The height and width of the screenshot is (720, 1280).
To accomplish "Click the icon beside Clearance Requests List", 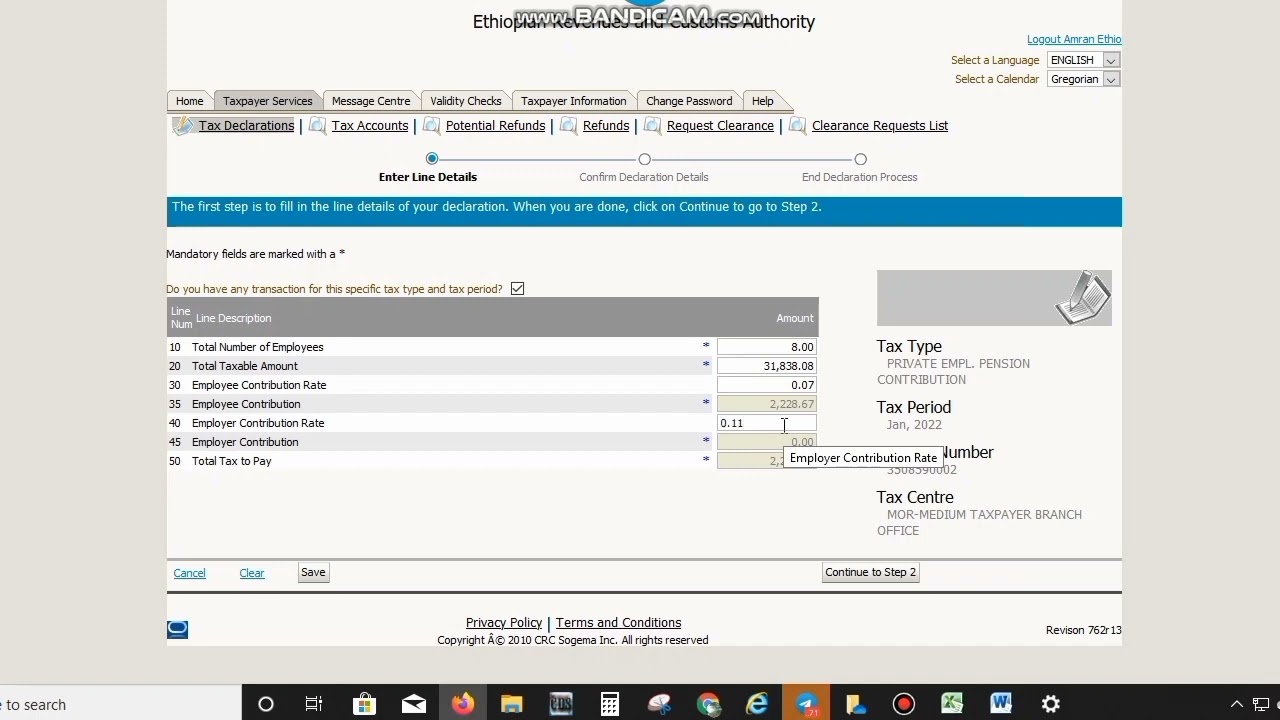I will [797, 125].
